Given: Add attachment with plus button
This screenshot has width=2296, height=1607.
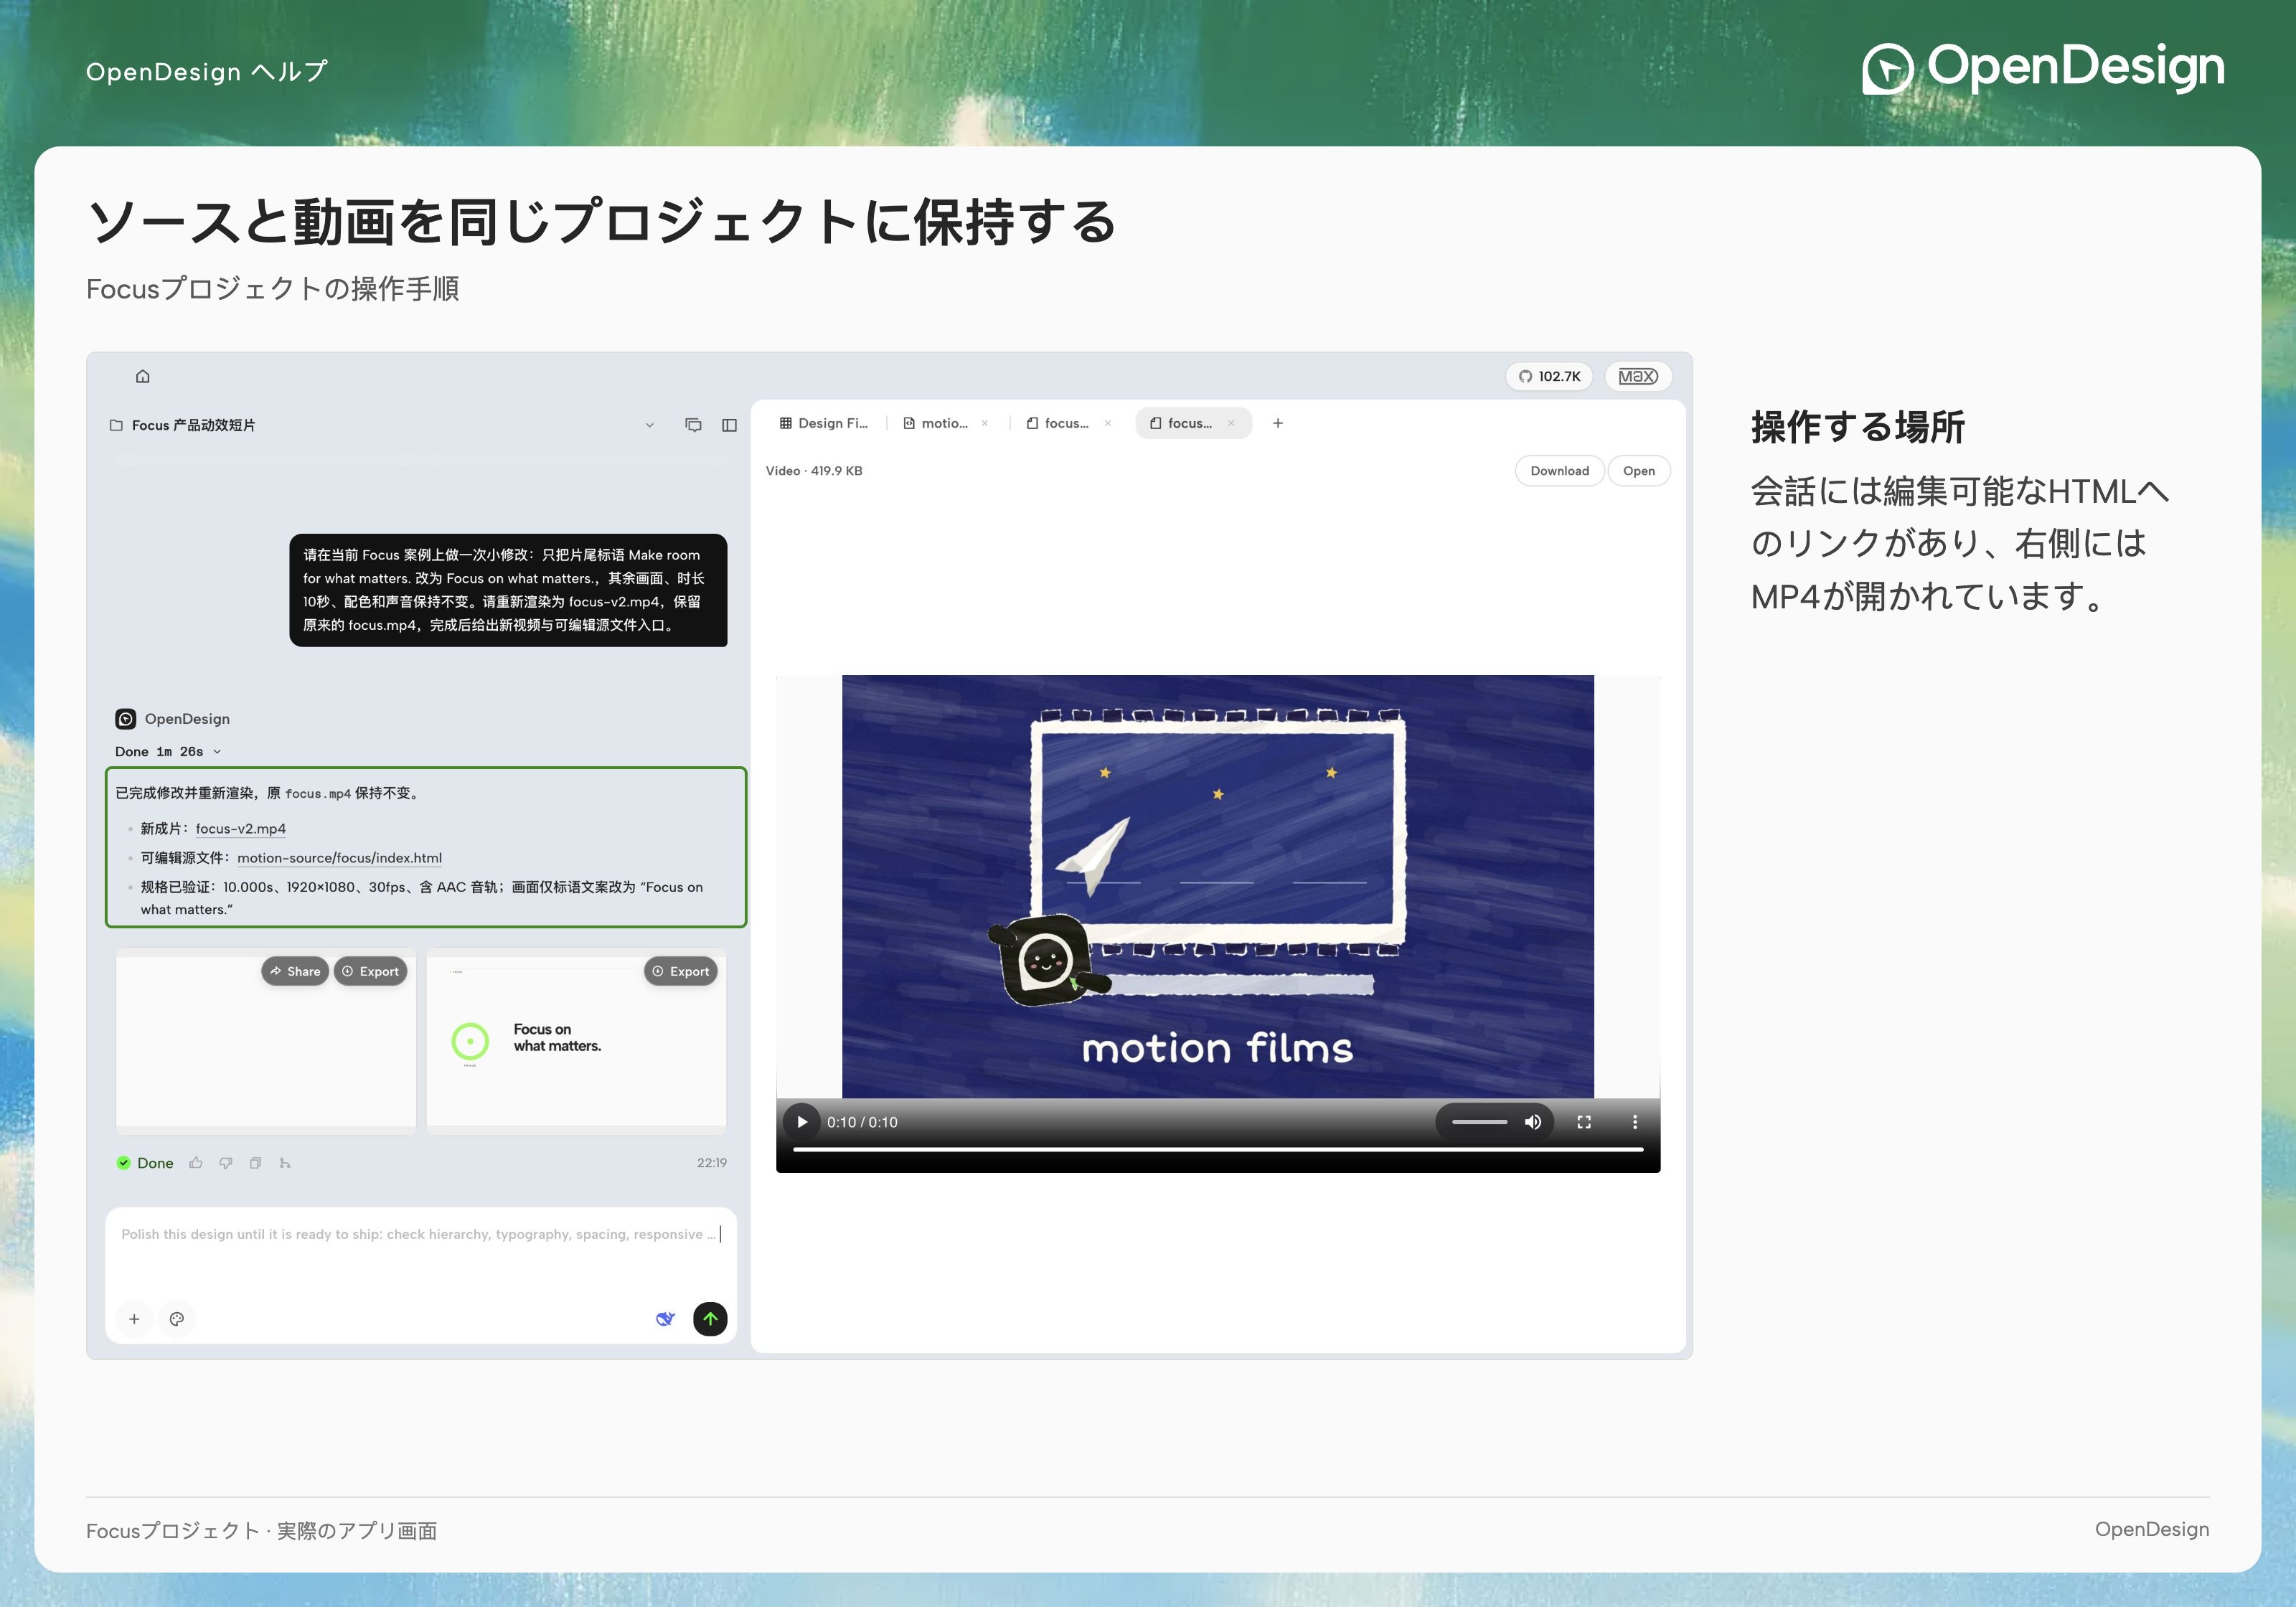Looking at the screenshot, I should [x=134, y=1319].
